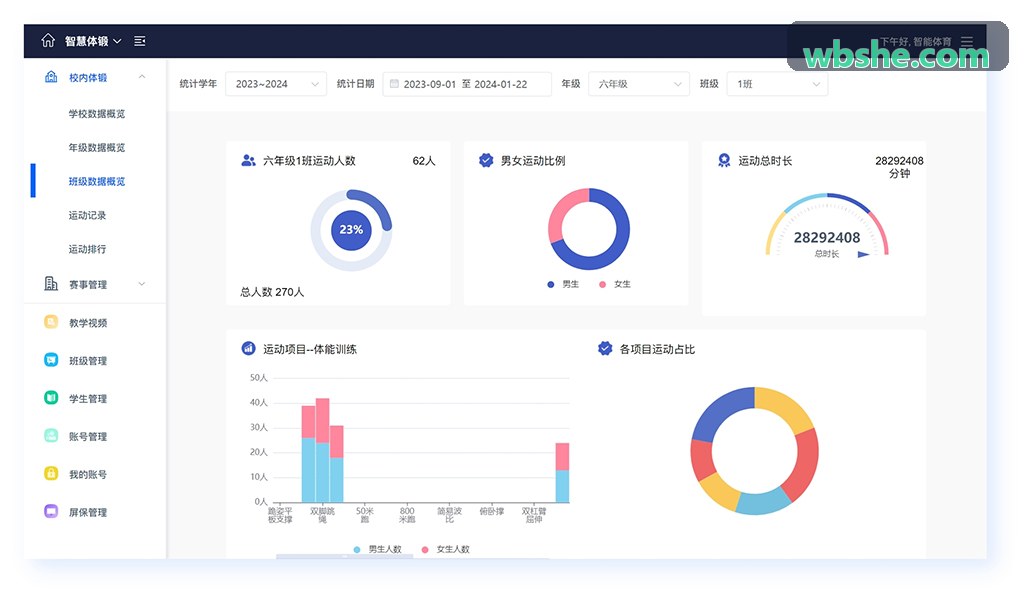Click the 赛事管理 building icon
The width and height of the screenshot is (1029, 600).
pos(51,284)
